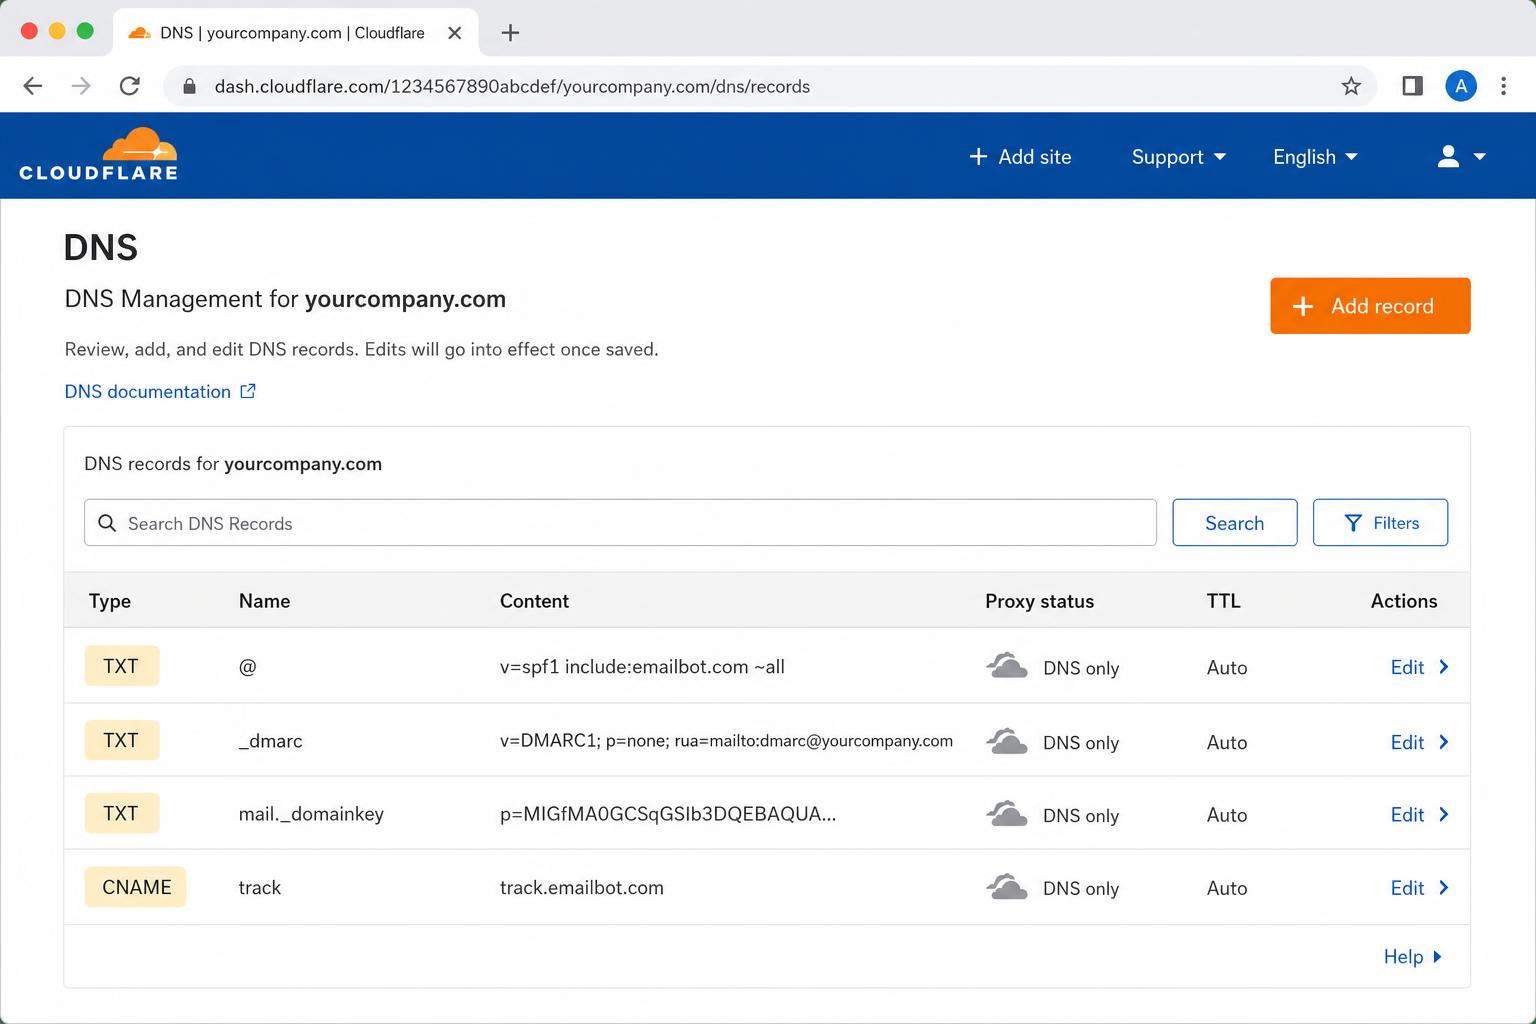The image size is (1536, 1024).
Task: Click the Cloudflare logo
Action: pyautogui.click(x=98, y=154)
